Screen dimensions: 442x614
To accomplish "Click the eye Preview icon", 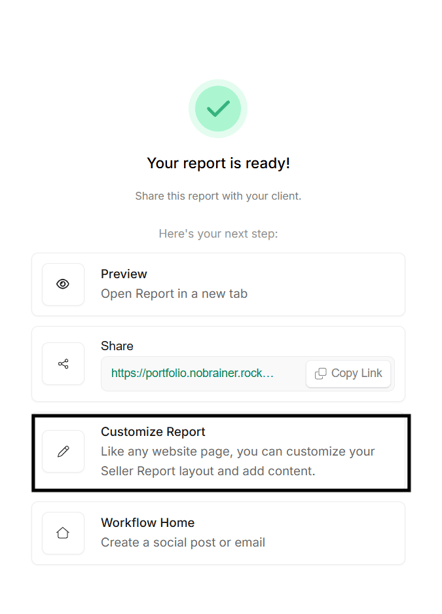I will 63,284.
